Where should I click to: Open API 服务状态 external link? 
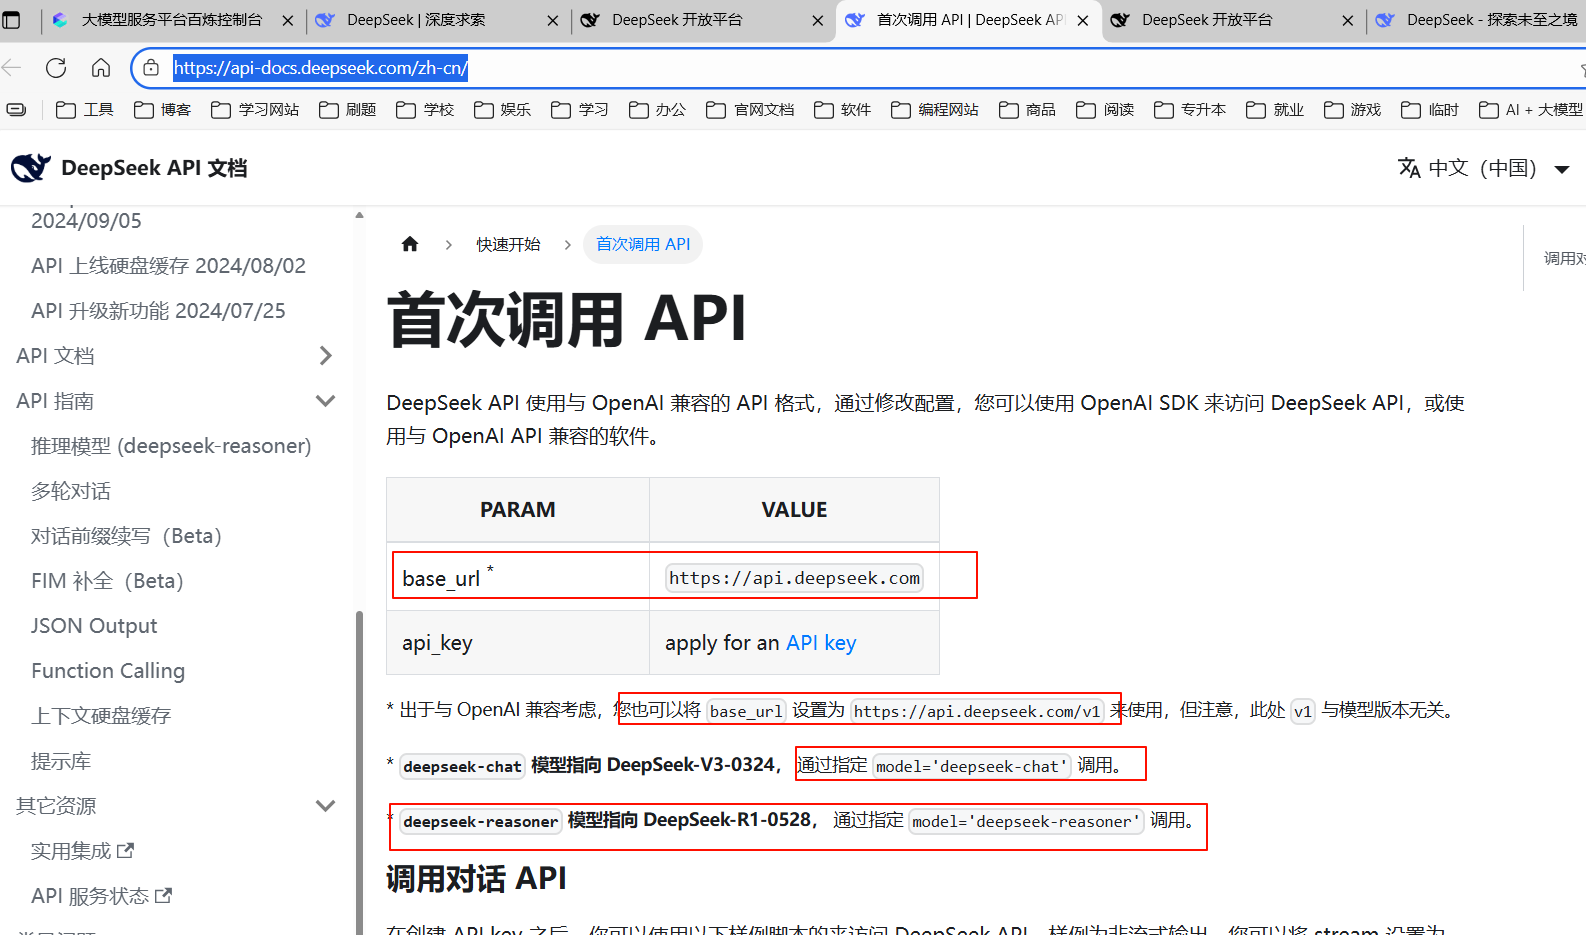pyautogui.click(x=101, y=896)
